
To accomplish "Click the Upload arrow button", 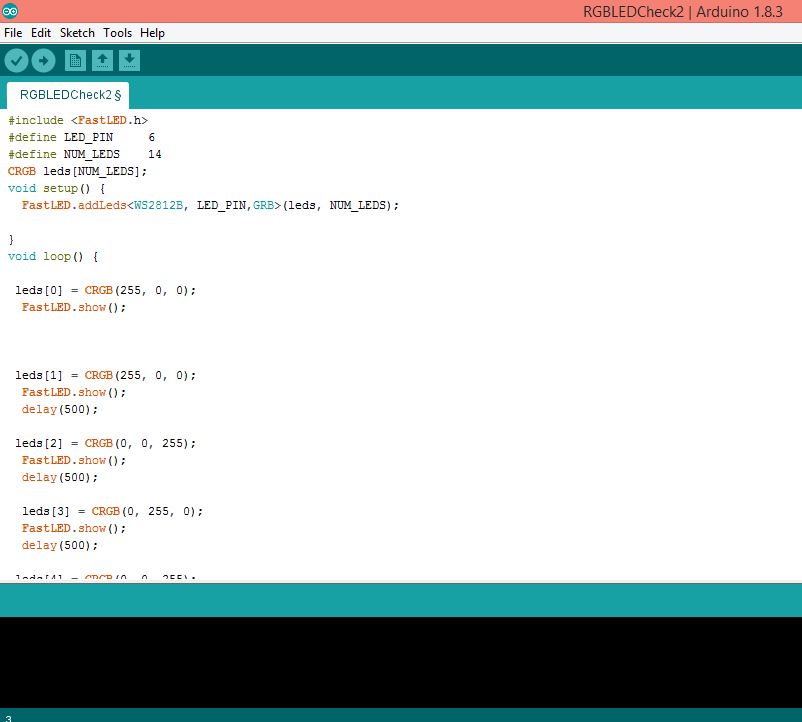I will click(43, 61).
